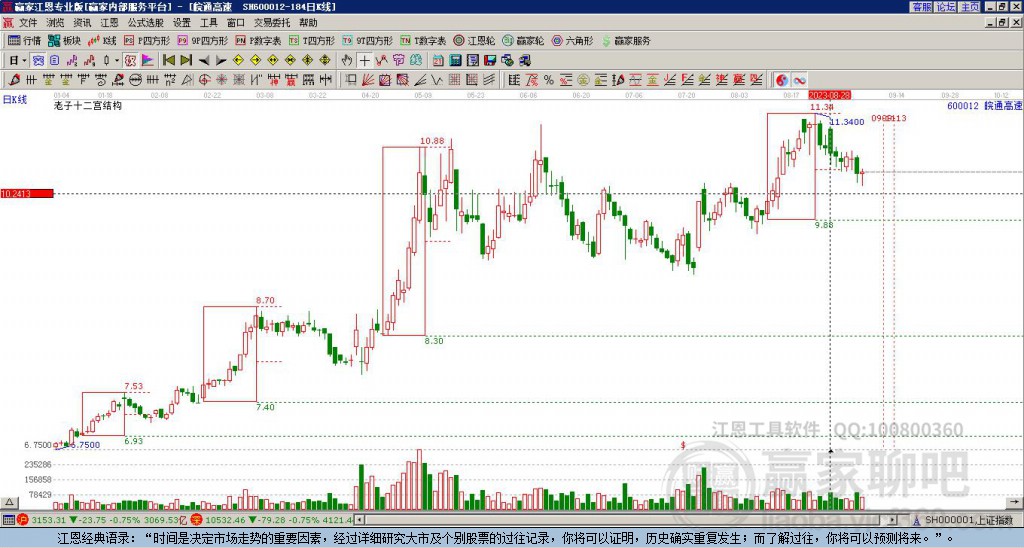Click the red 10.2413 price tag
This screenshot has height=548, width=1024.
(x=27, y=193)
